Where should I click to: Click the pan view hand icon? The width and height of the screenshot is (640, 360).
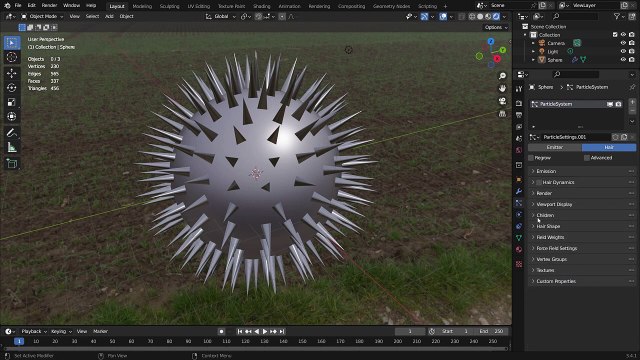tap(502, 88)
